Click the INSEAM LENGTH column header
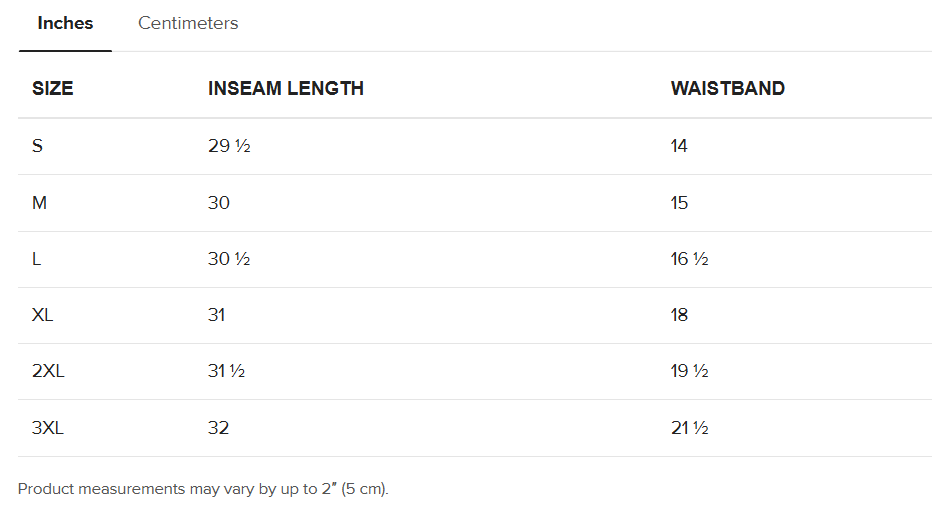This screenshot has height=524, width=932. (x=286, y=88)
